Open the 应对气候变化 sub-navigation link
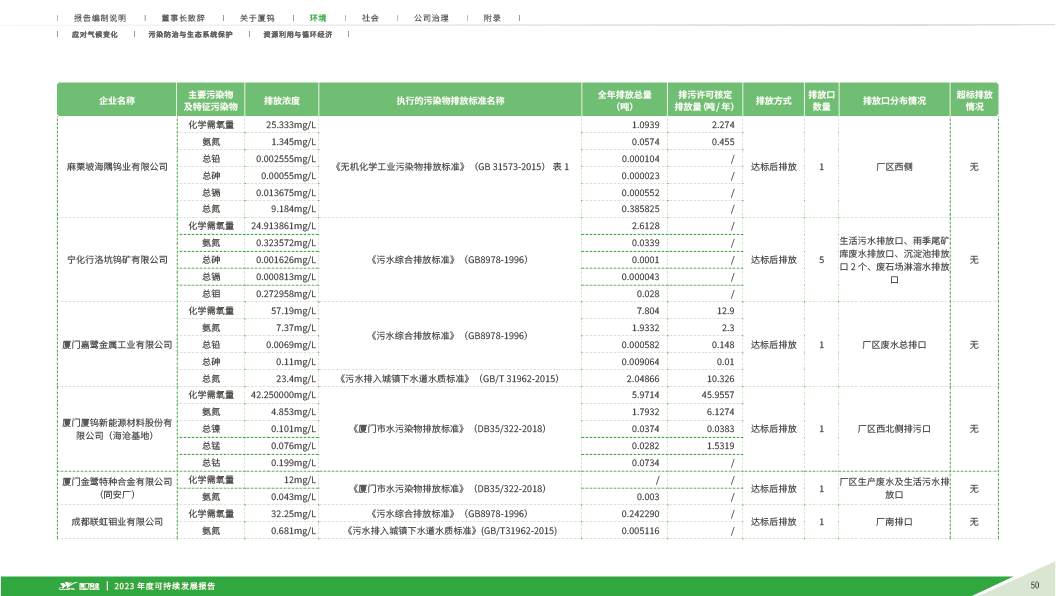The width and height of the screenshot is (1056, 596). [x=94, y=34]
